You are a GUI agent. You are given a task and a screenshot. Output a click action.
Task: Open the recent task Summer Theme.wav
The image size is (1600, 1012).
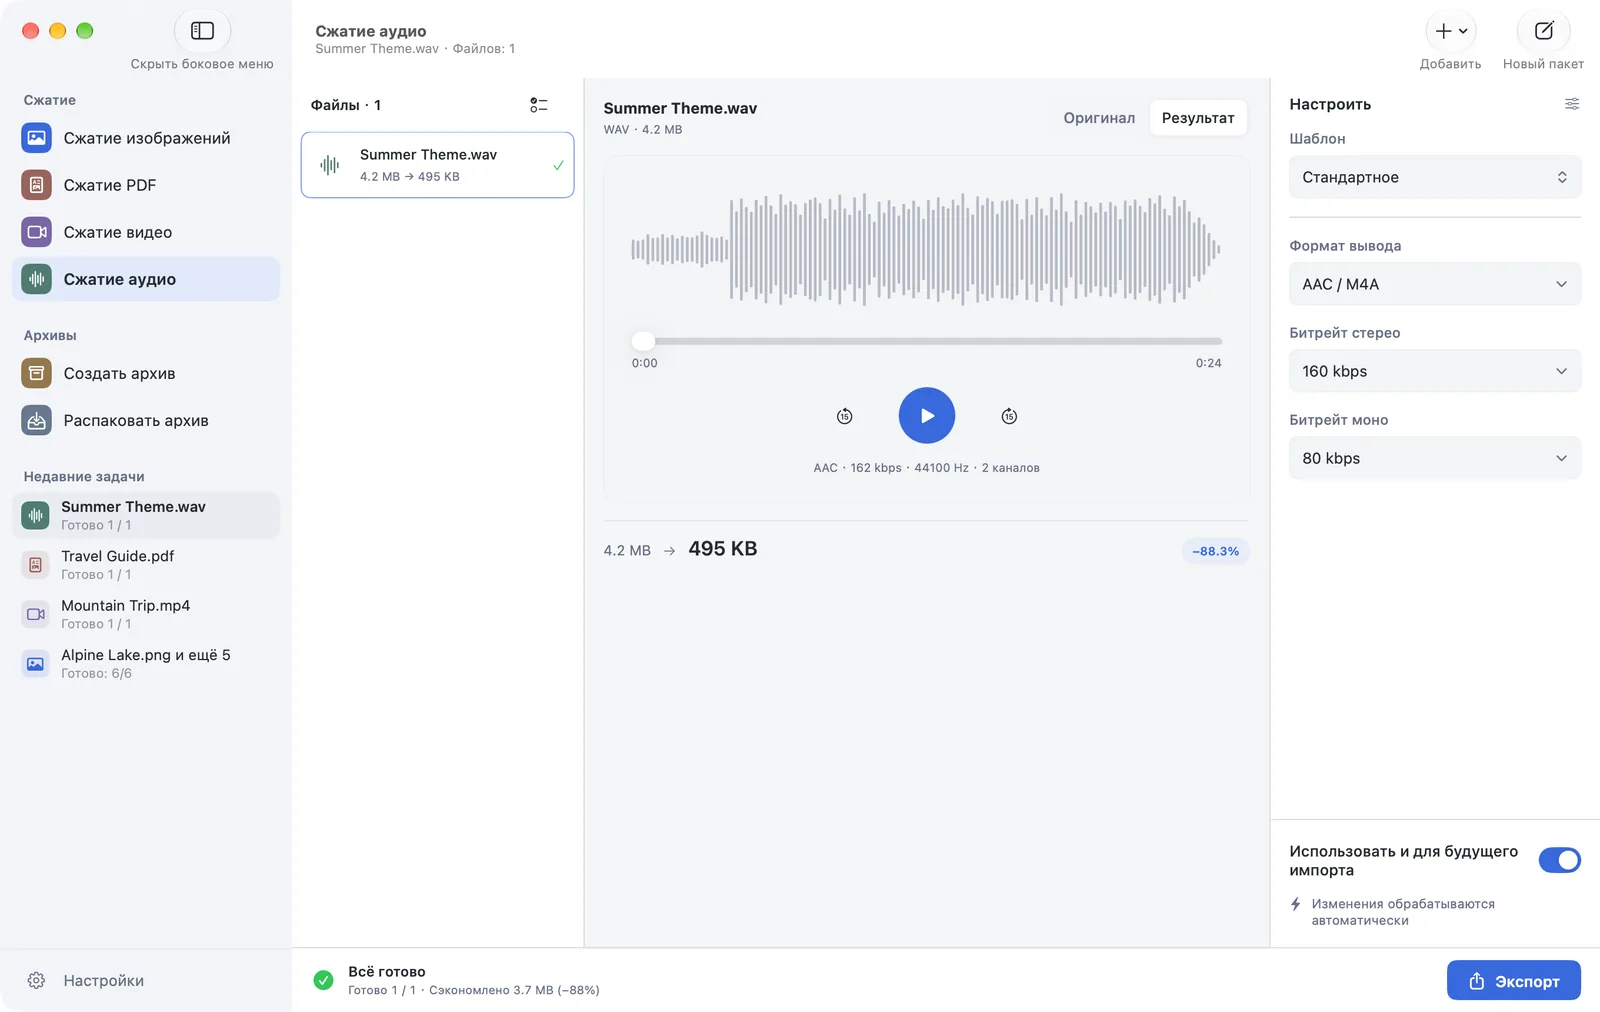(146, 515)
